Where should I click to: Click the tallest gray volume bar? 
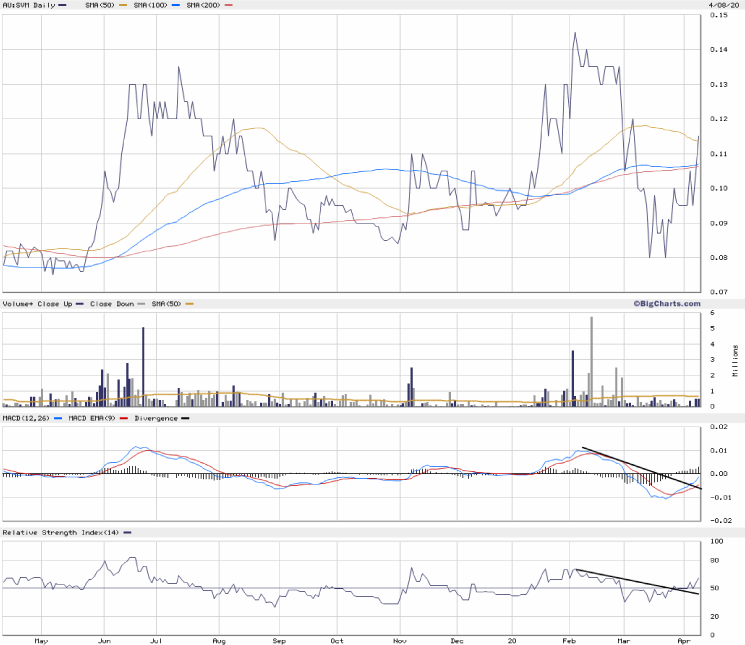coord(592,360)
